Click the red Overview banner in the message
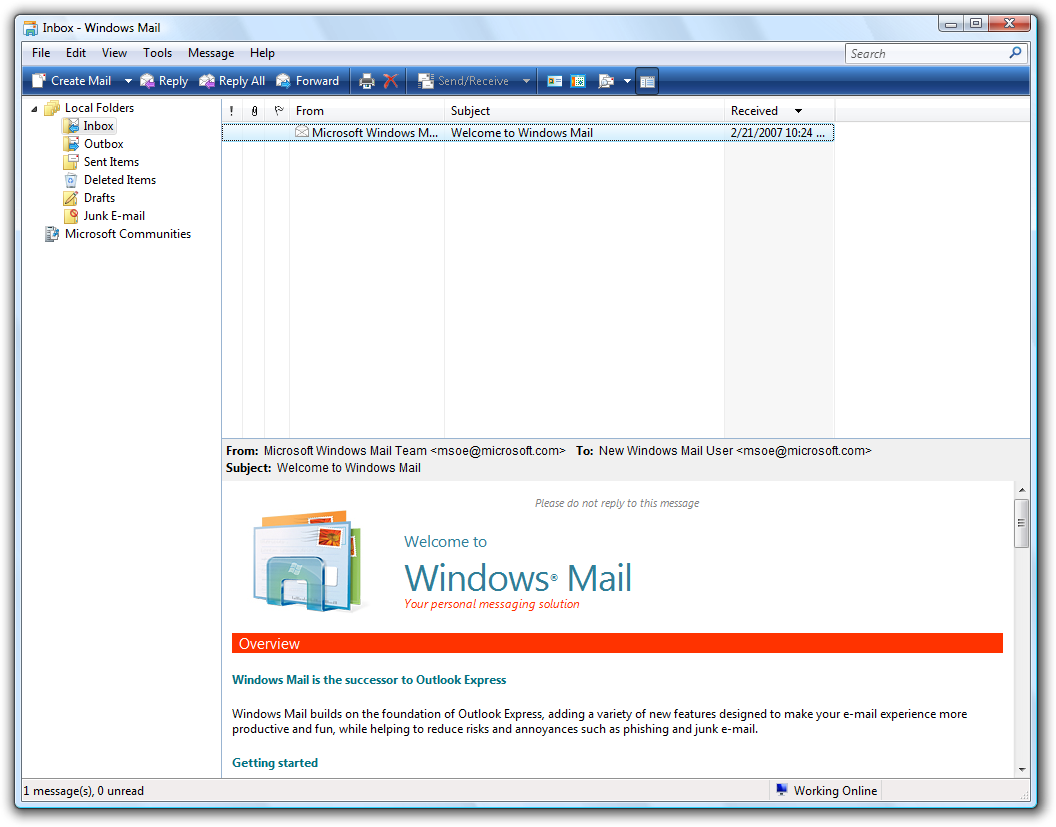The width and height of the screenshot is (1056, 827). point(617,643)
